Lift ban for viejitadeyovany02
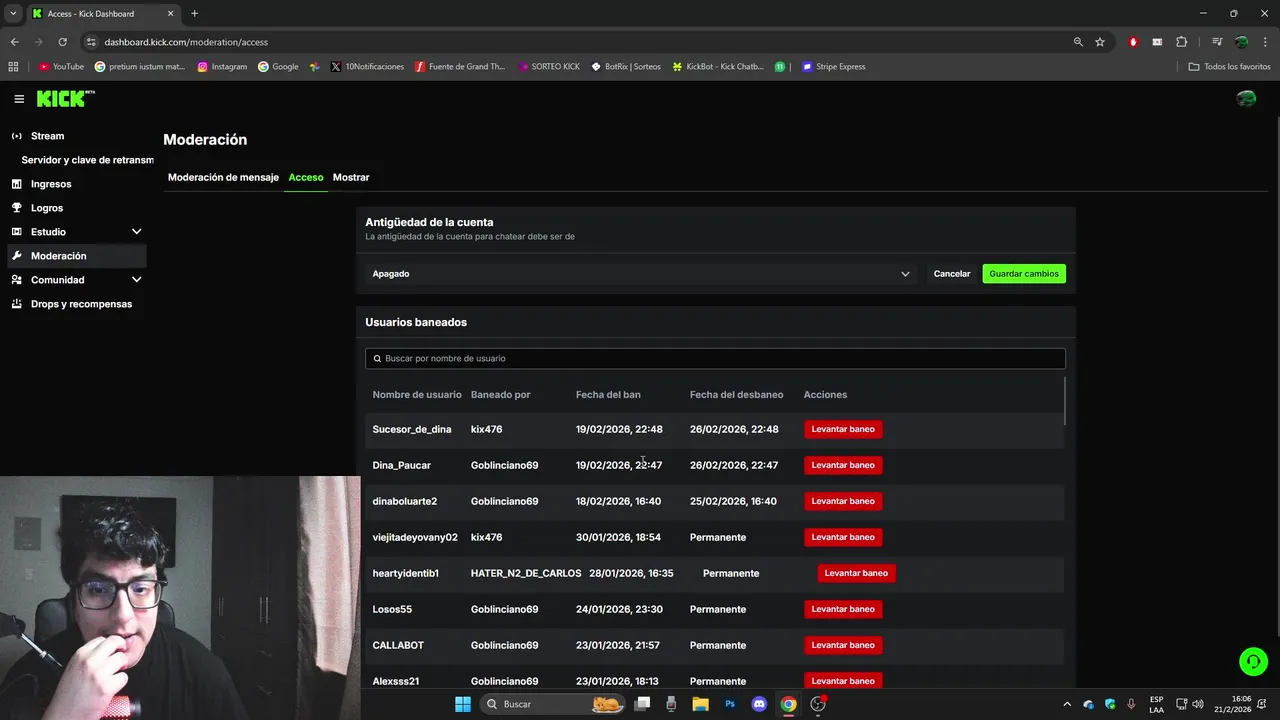 (x=843, y=537)
